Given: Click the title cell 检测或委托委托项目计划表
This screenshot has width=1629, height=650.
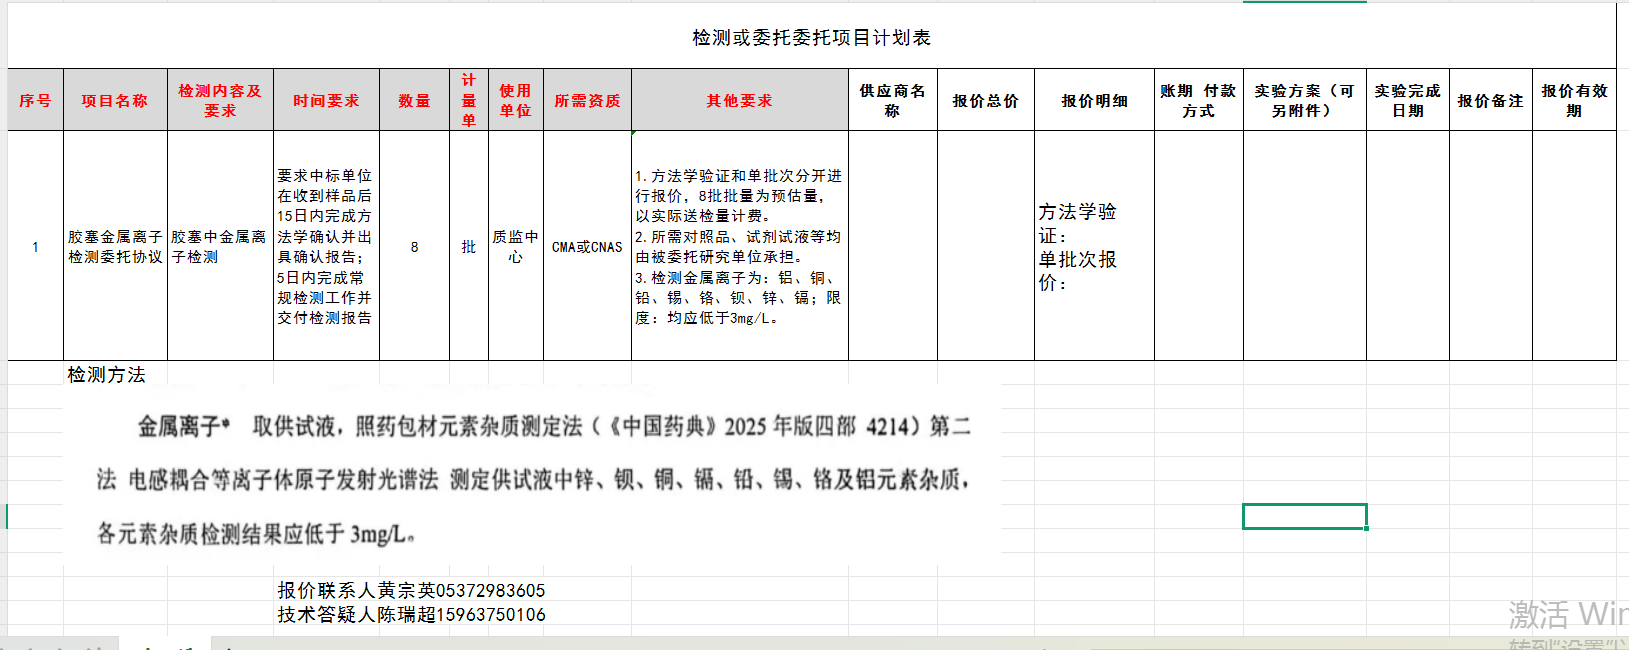Looking at the screenshot, I should [x=811, y=38].
